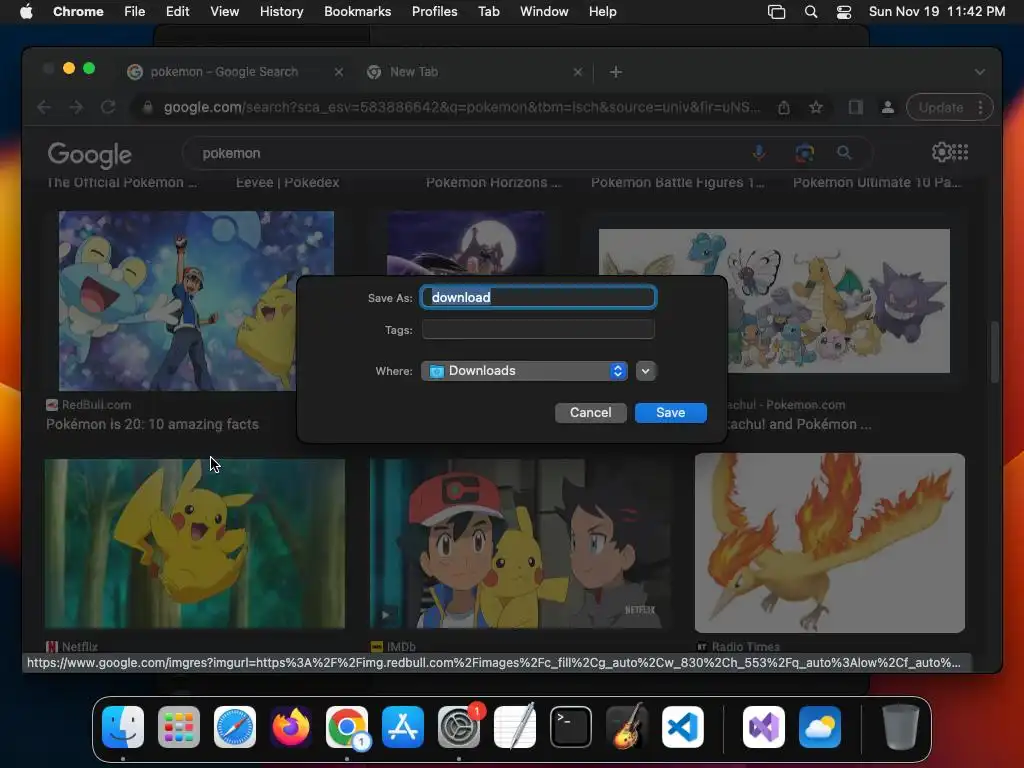The width and height of the screenshot is (1024, 768).
Task: Open the Profiles menu
Action: pos(434,12)
